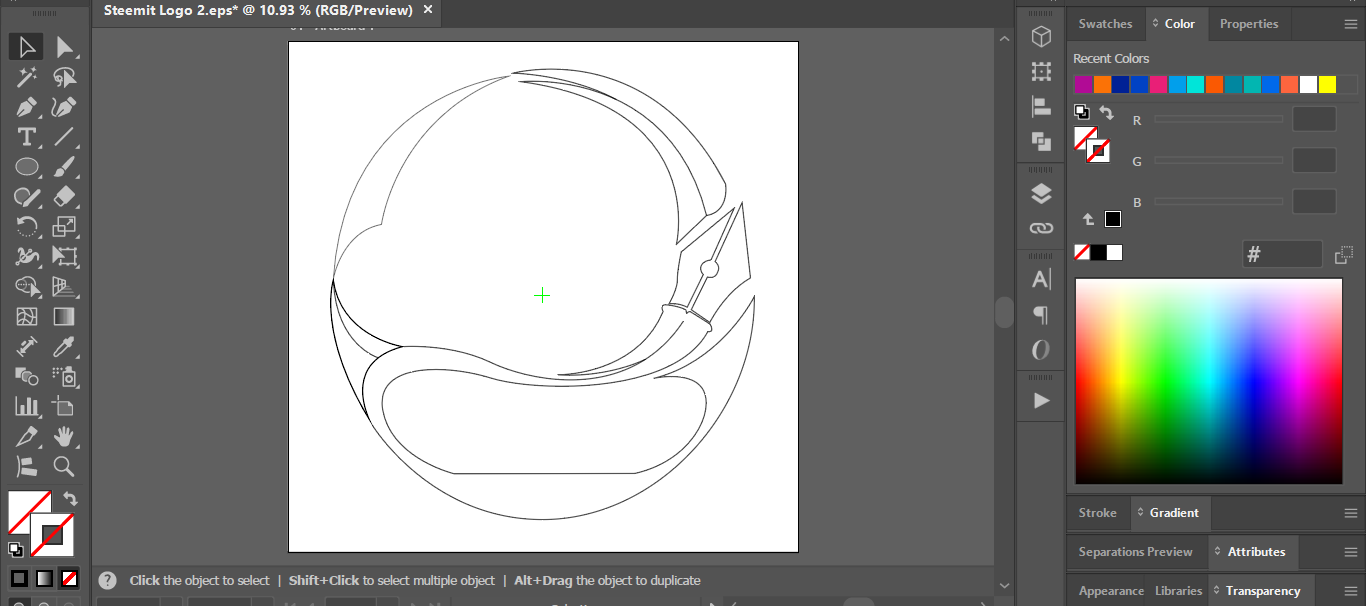Select the Pen tool
Image resolution: width=1366 pixels, height=606 pixels.
[x=27, y=107]
